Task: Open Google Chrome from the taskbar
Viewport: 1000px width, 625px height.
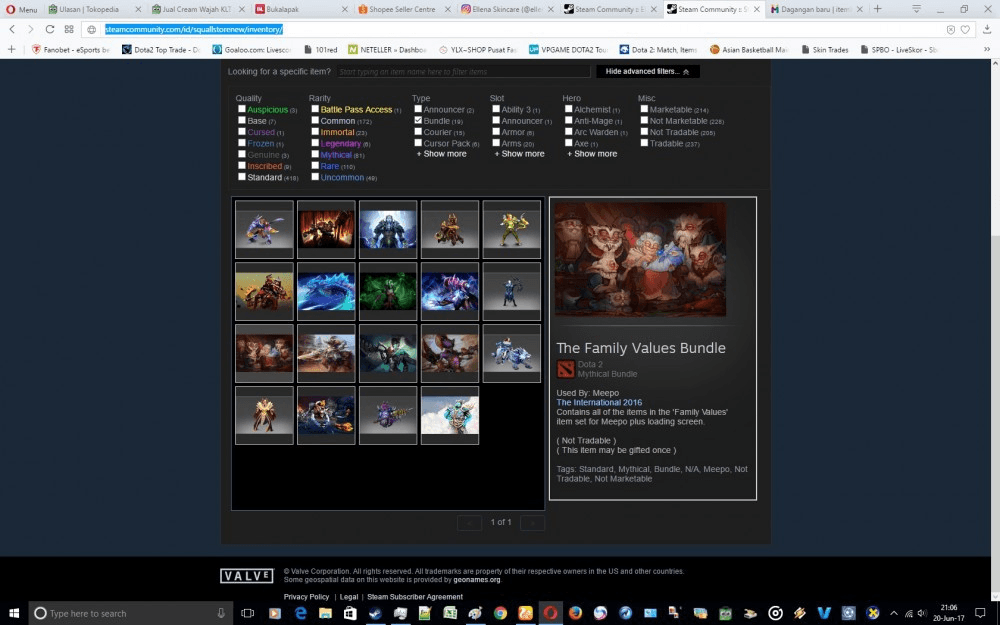Action: (x=501, y=613)
